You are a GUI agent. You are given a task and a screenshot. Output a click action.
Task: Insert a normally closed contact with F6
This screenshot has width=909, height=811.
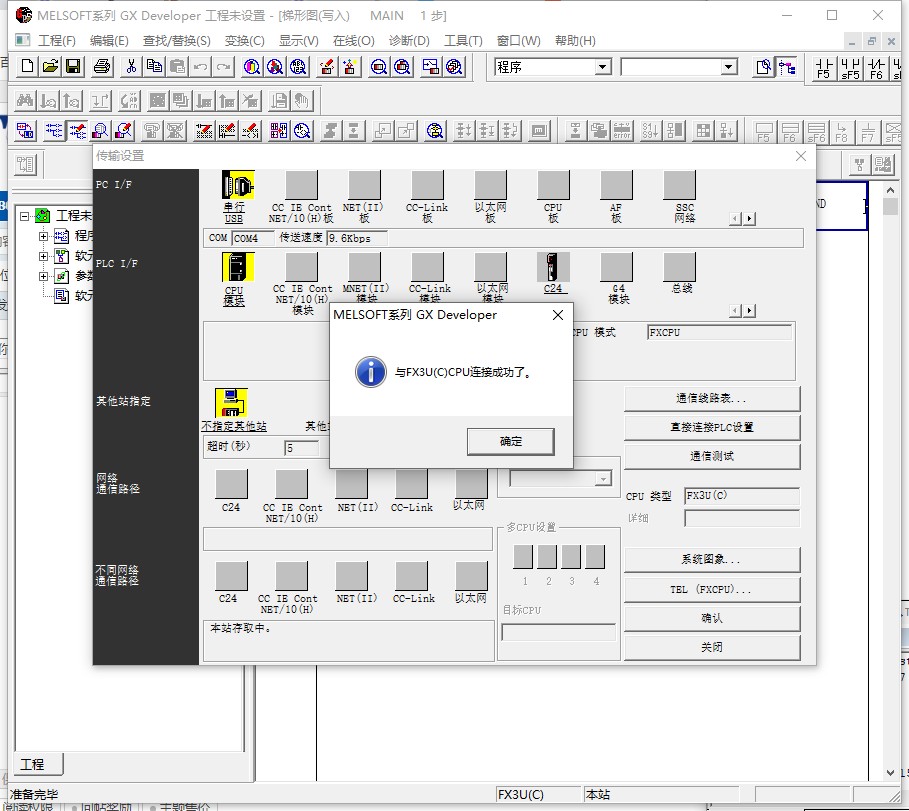point(877,68)
